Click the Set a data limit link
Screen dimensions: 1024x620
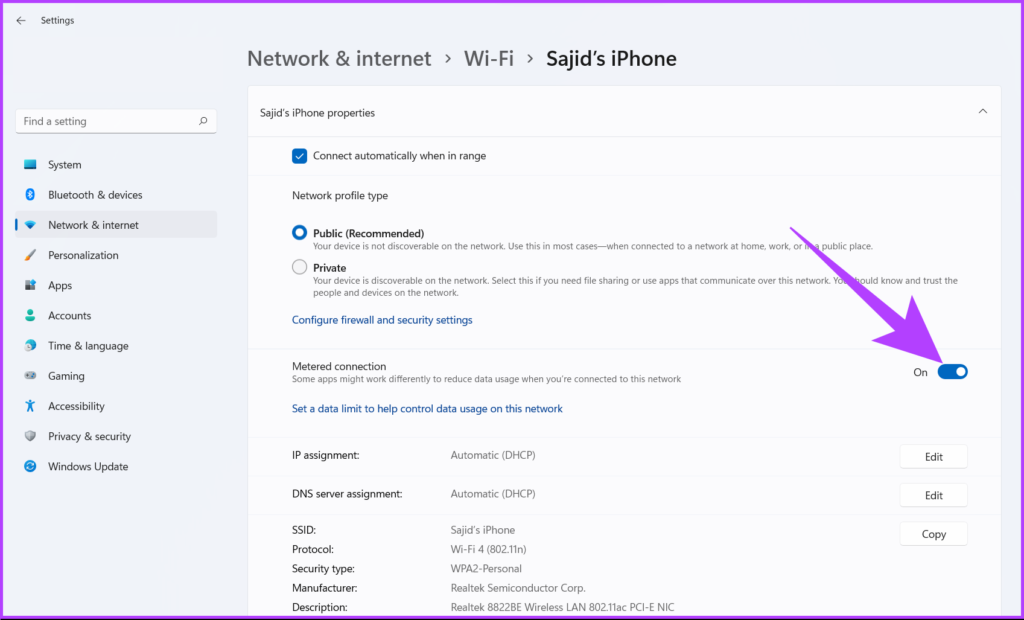pos(427,409)
